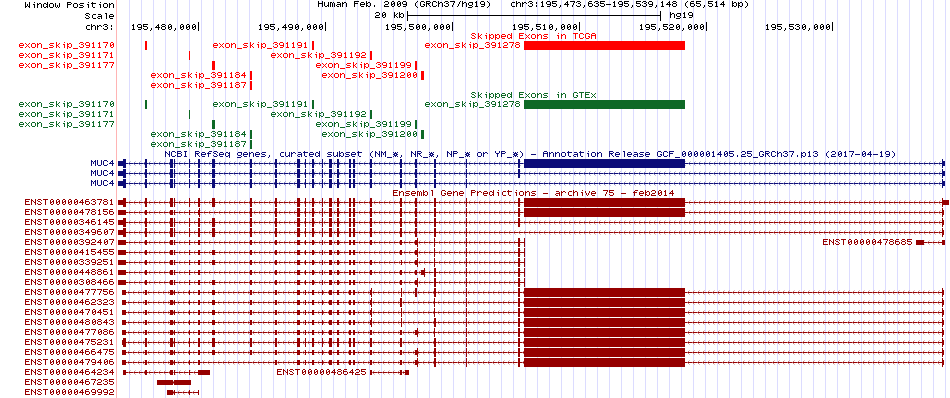Click the red exon_skip_391170 label in TCGA track

(67, 45)
